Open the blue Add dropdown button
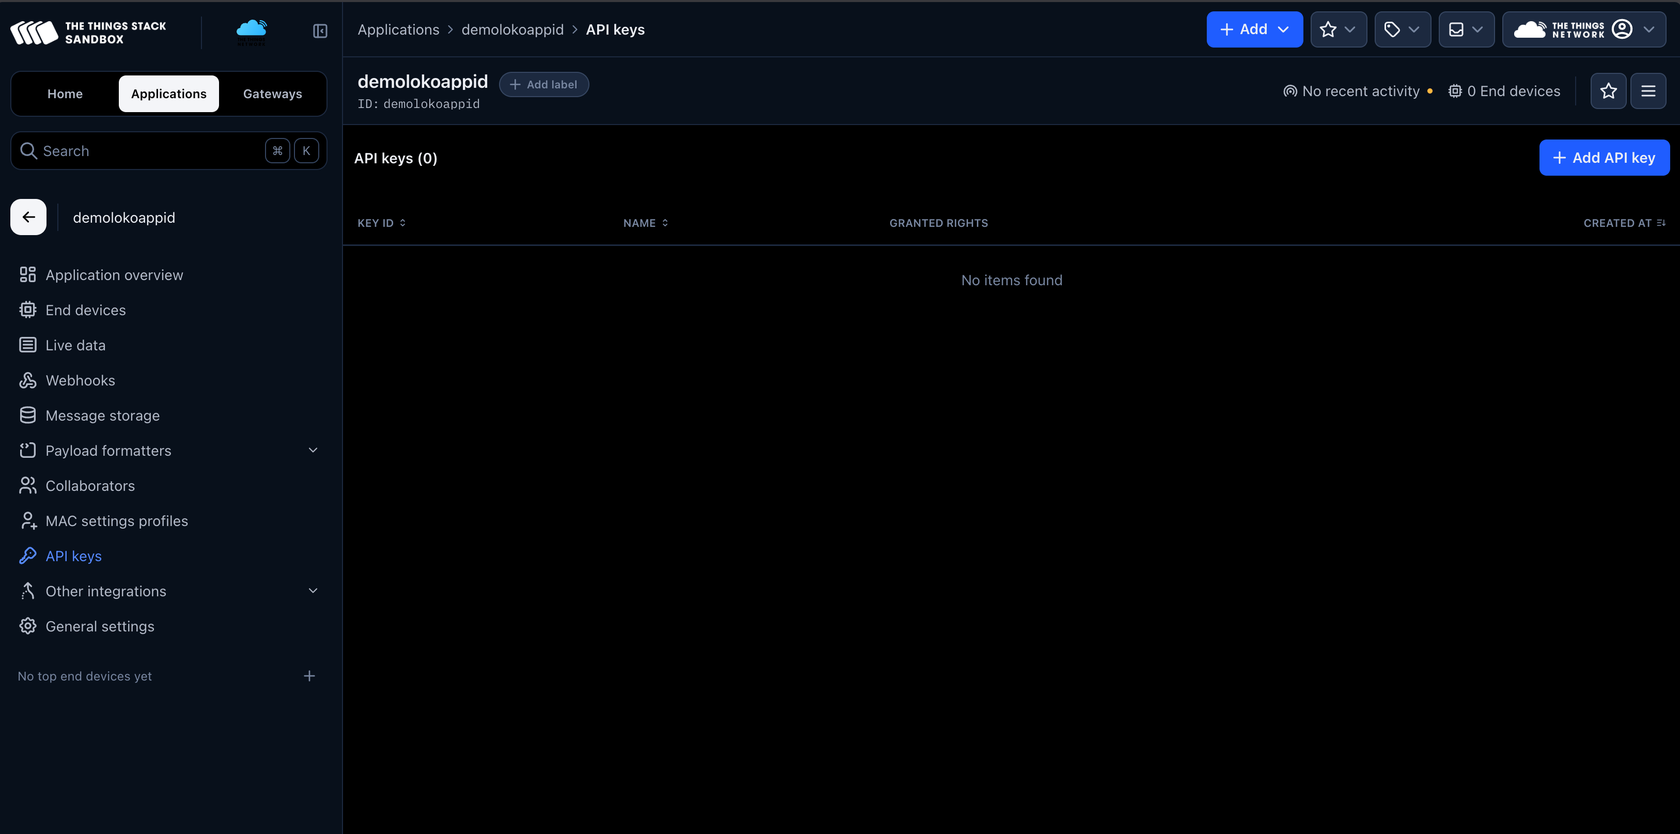 (x=1254, y=30)
